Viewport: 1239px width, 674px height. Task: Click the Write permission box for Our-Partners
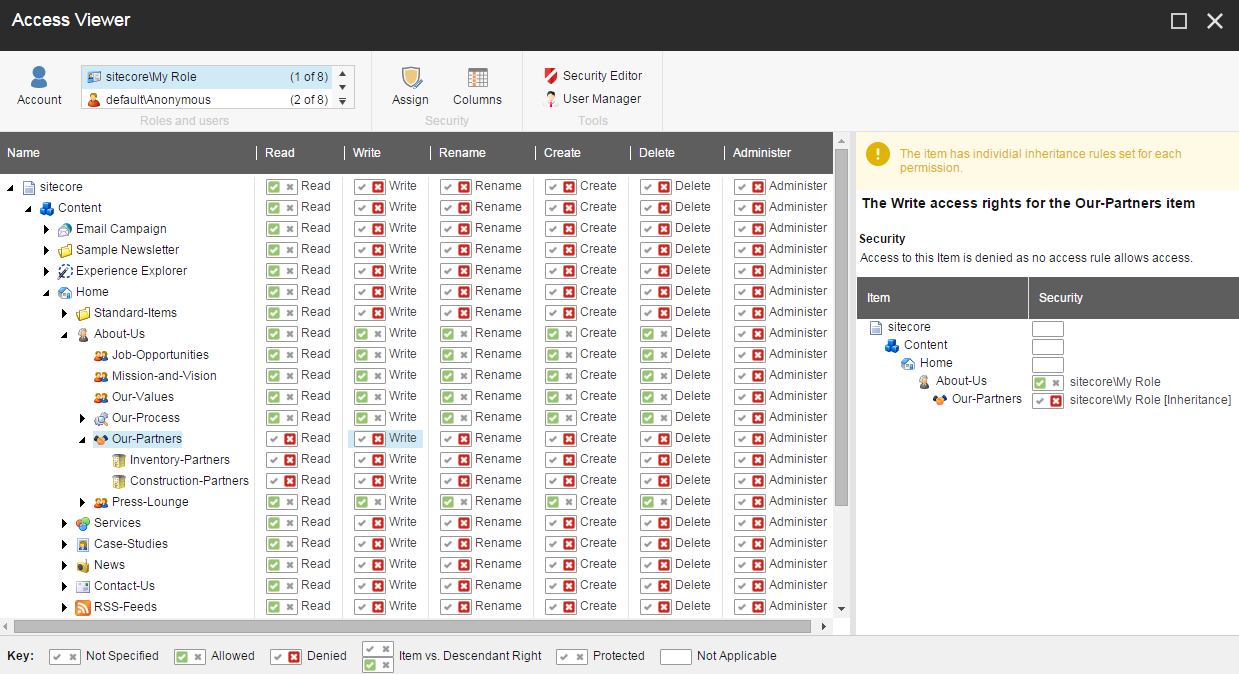coord(370,439)
